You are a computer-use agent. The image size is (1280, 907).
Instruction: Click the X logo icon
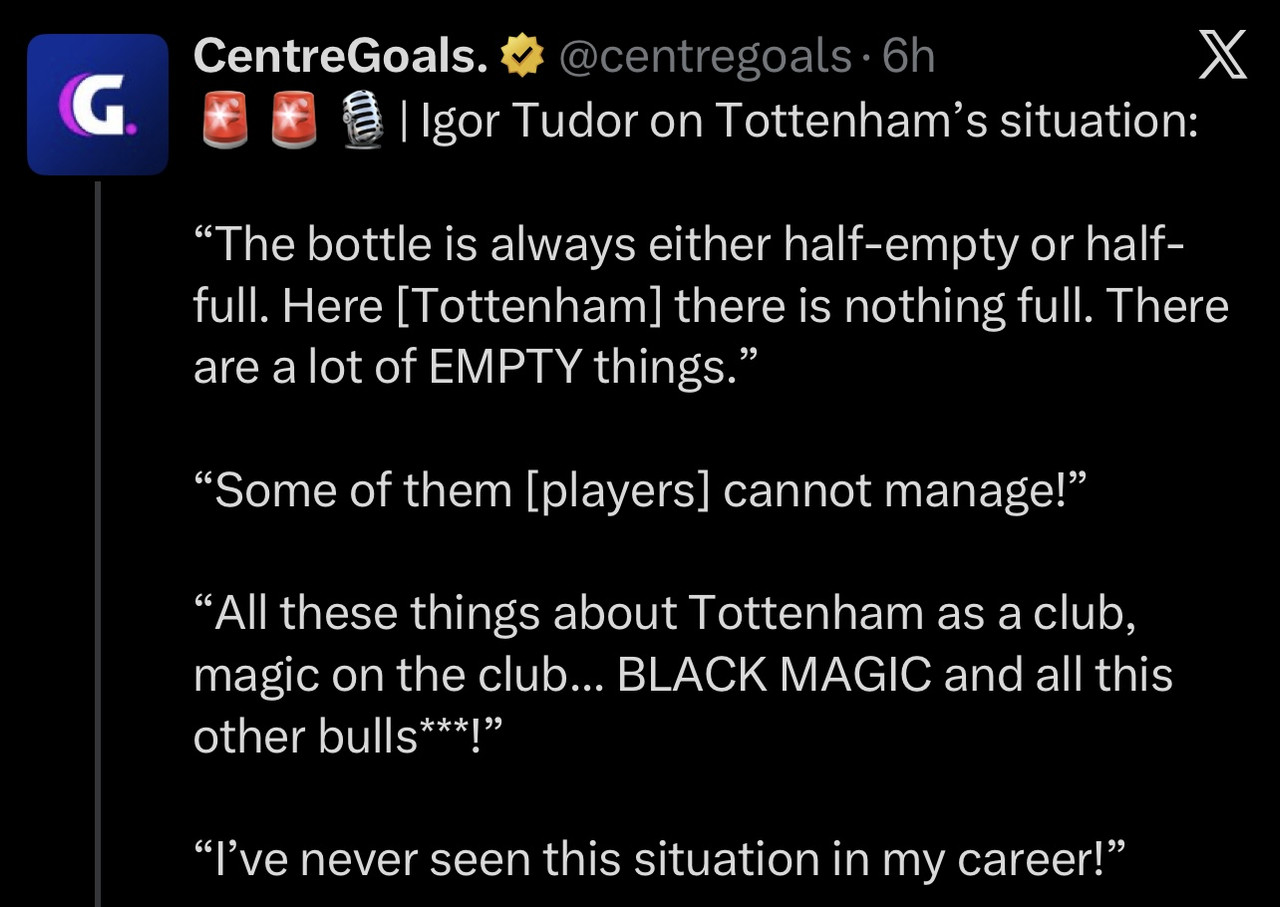tap(1222, 54)
